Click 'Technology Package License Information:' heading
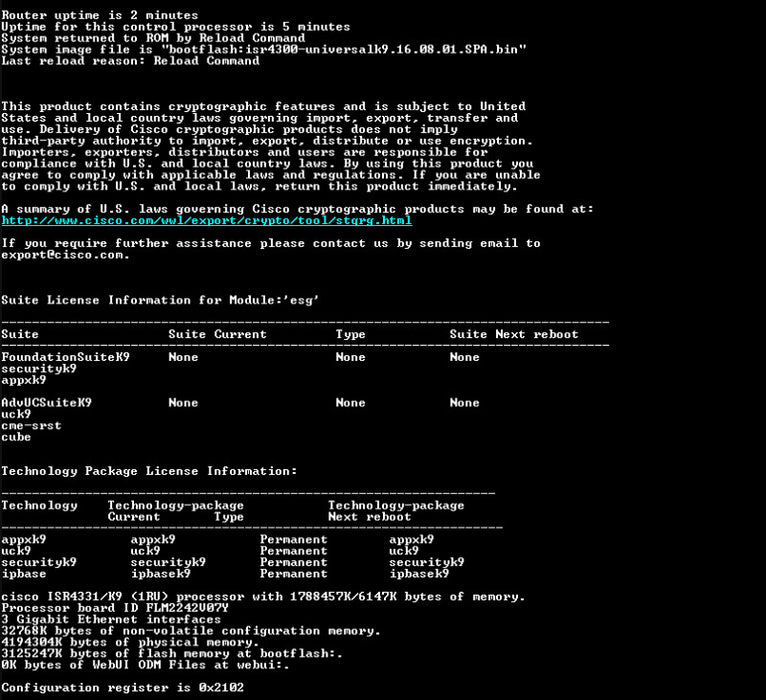This screenshot has width=766, height=700. click(x=149, y=471)
